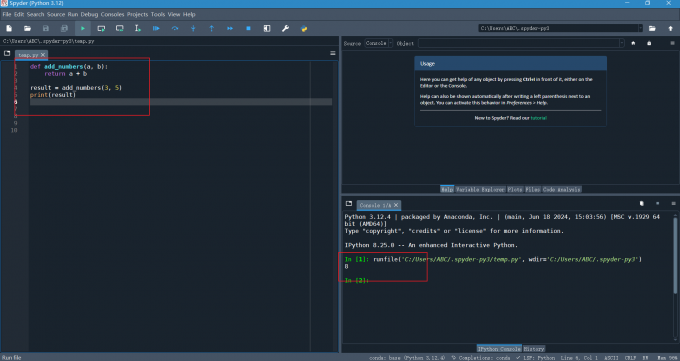
Task: Start debugging the file icon
Action: tap(156, 28)
